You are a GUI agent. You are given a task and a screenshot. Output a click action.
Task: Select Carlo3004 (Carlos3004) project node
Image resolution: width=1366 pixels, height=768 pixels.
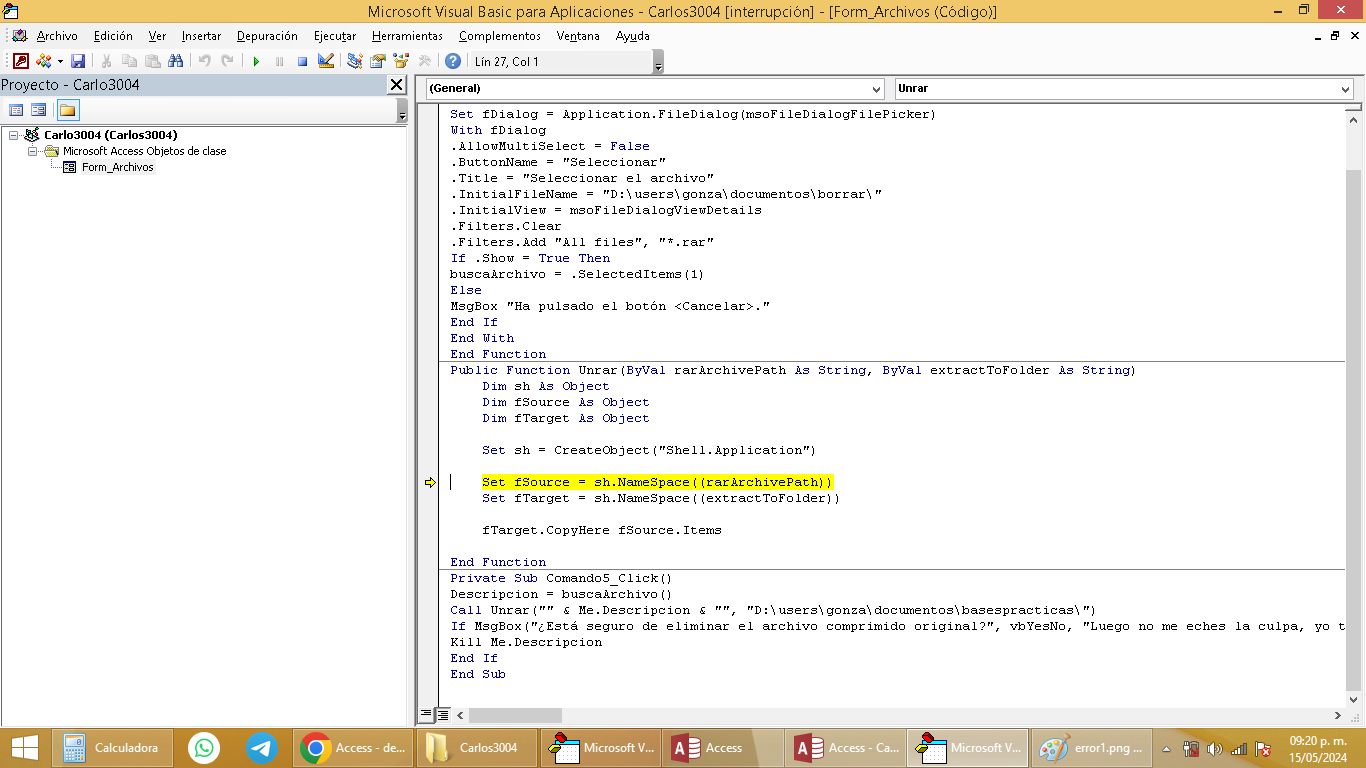(111, 135)
